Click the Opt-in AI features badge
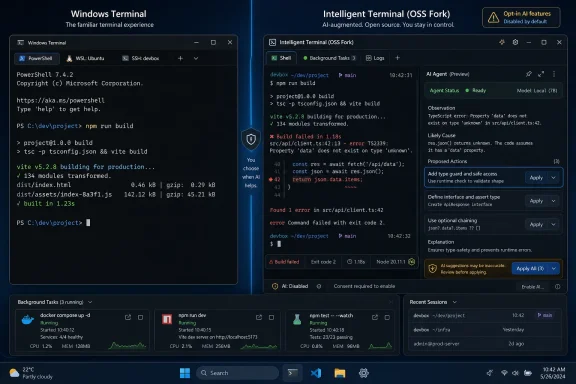The height and width of the screenshot is (384, 576). [x=521, y=17]
